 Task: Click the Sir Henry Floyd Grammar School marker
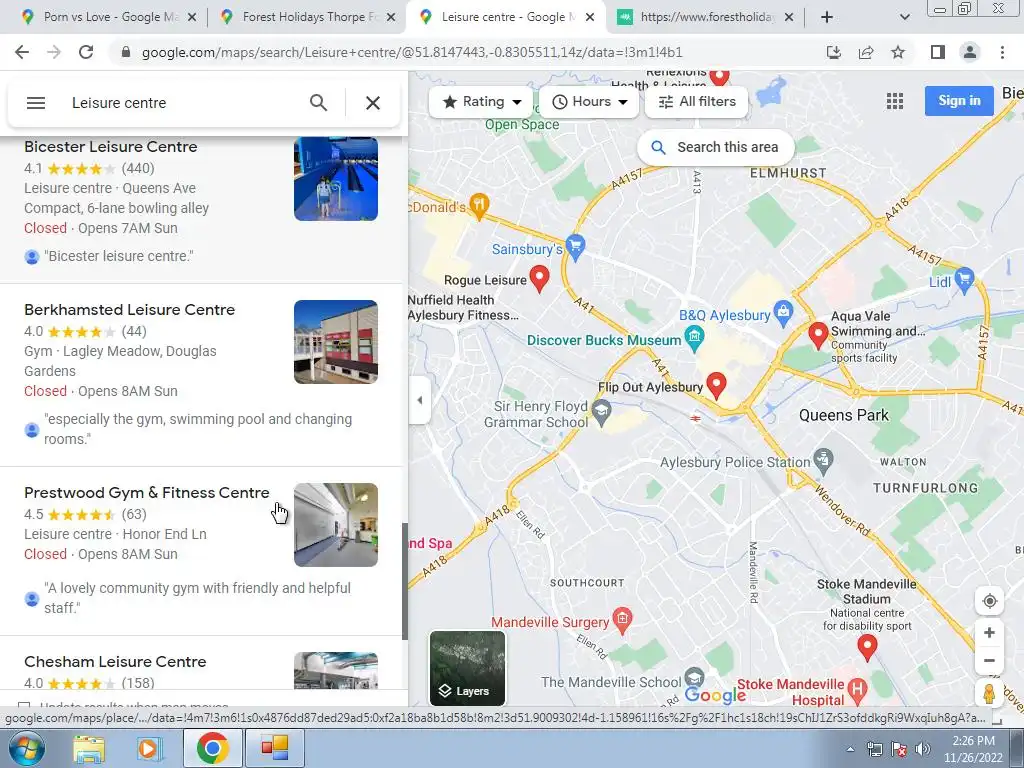tap(601, 411)
